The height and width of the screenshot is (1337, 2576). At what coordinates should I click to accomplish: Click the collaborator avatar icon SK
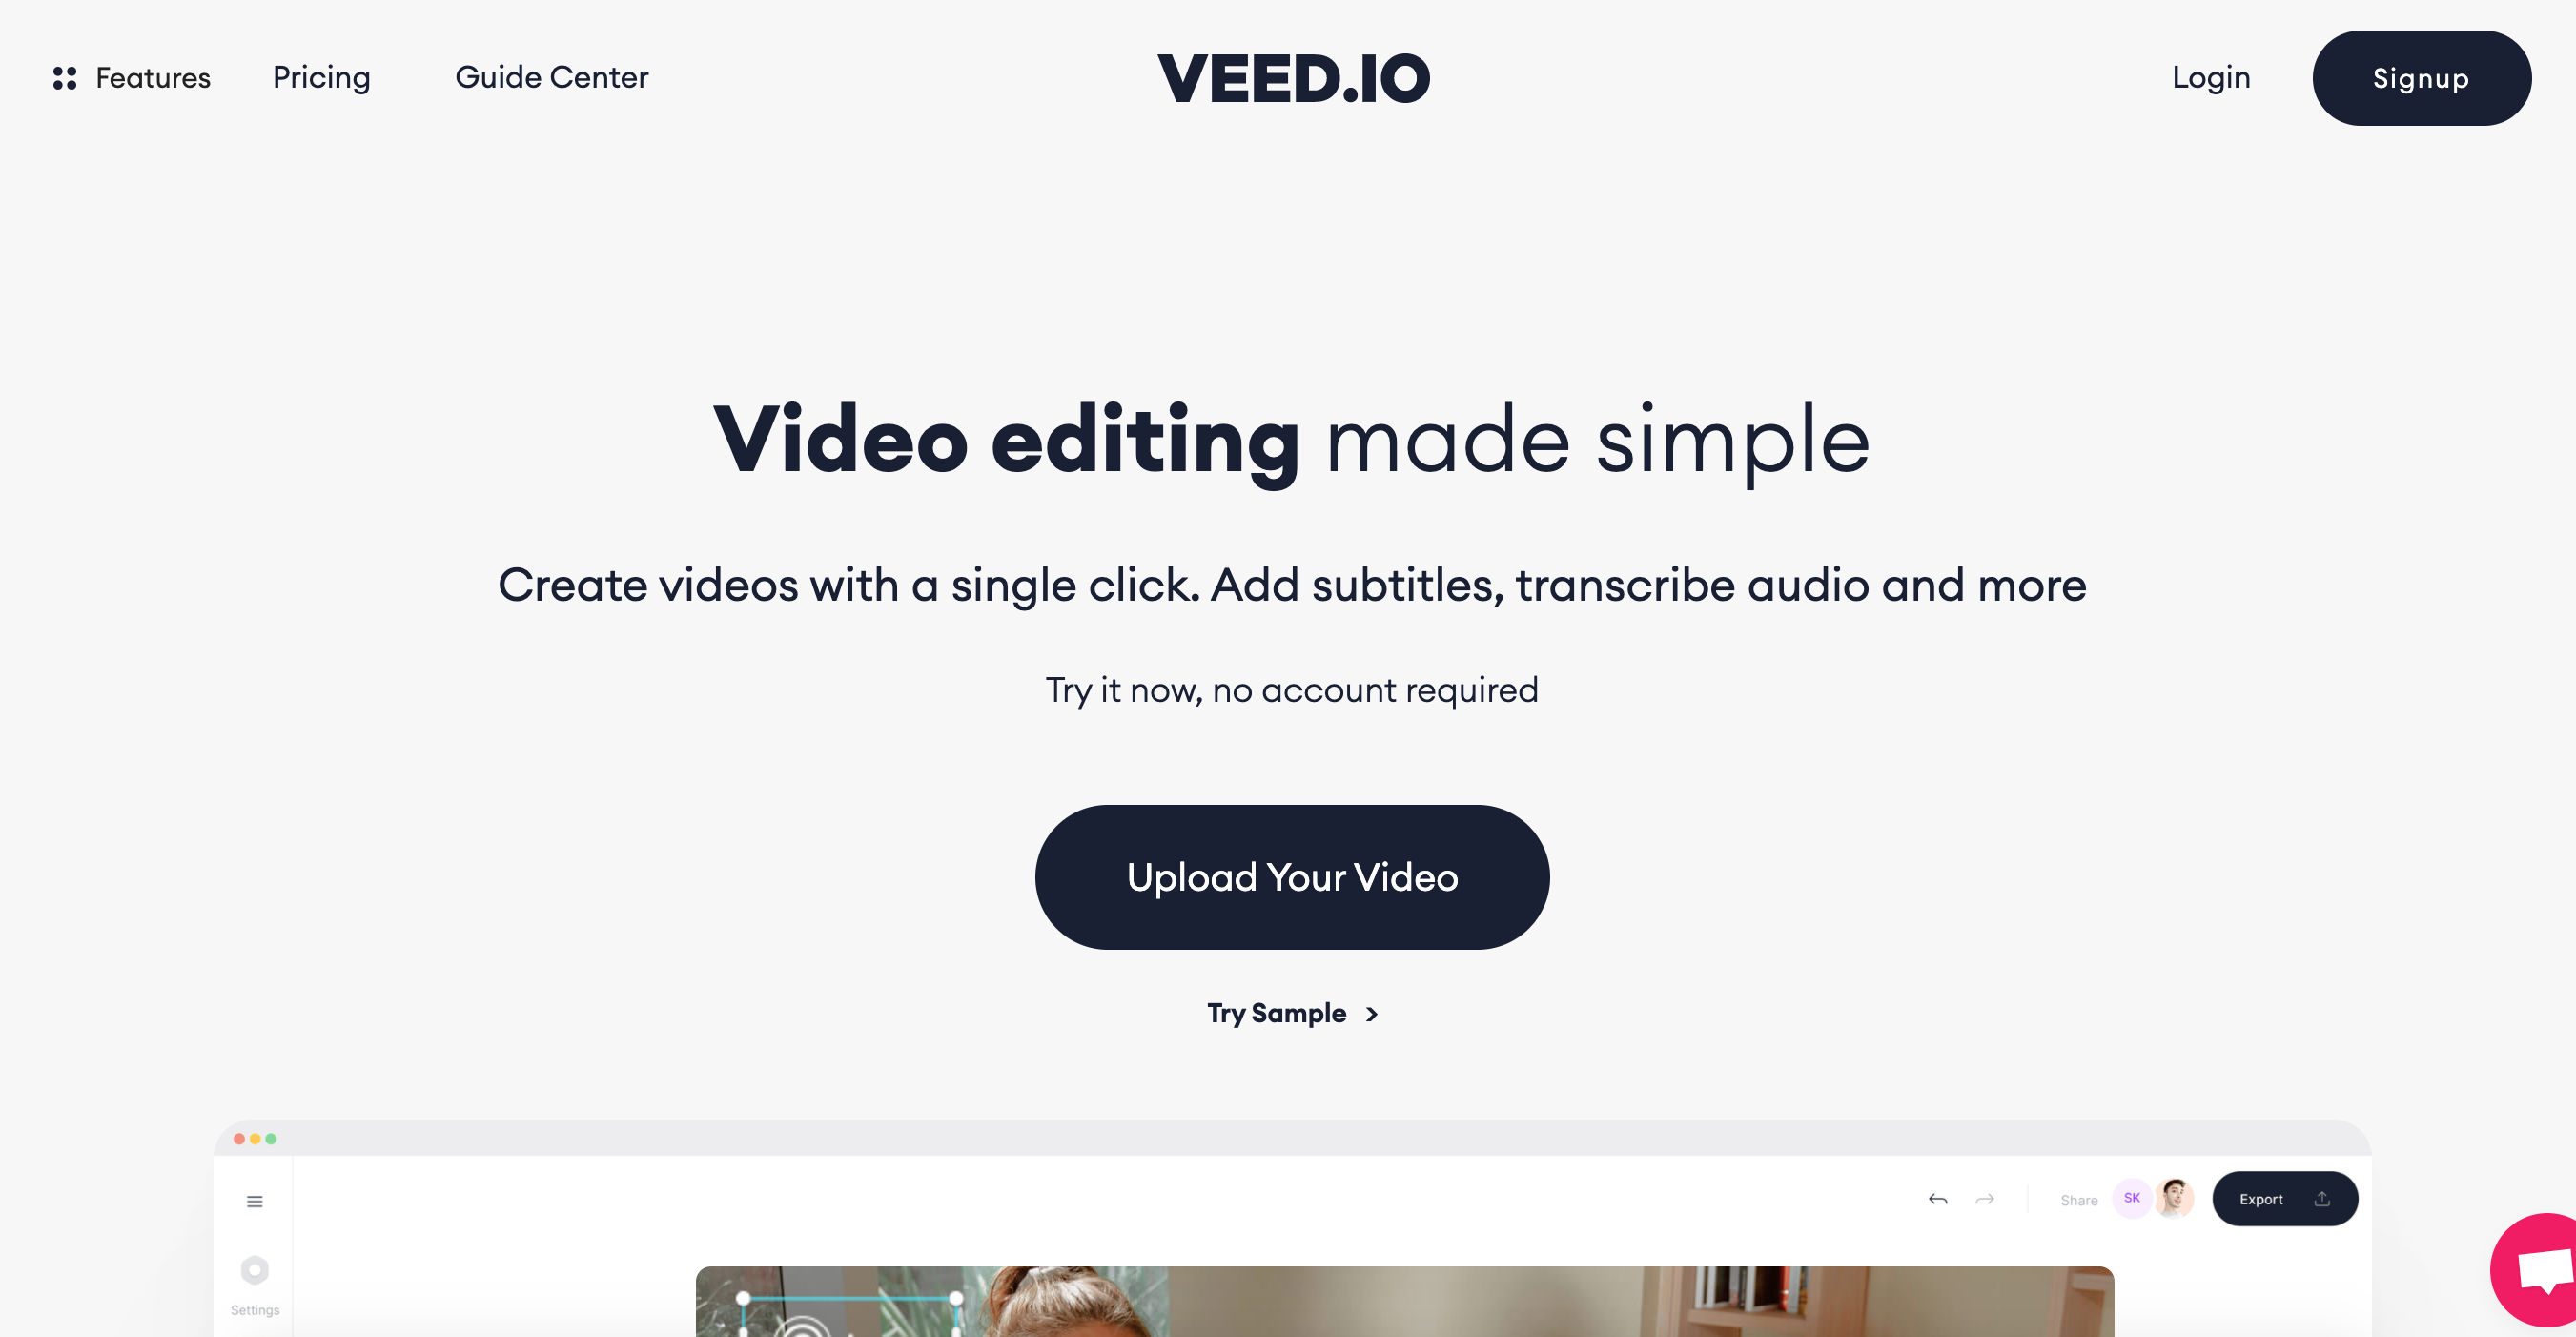point(2132,1199)
